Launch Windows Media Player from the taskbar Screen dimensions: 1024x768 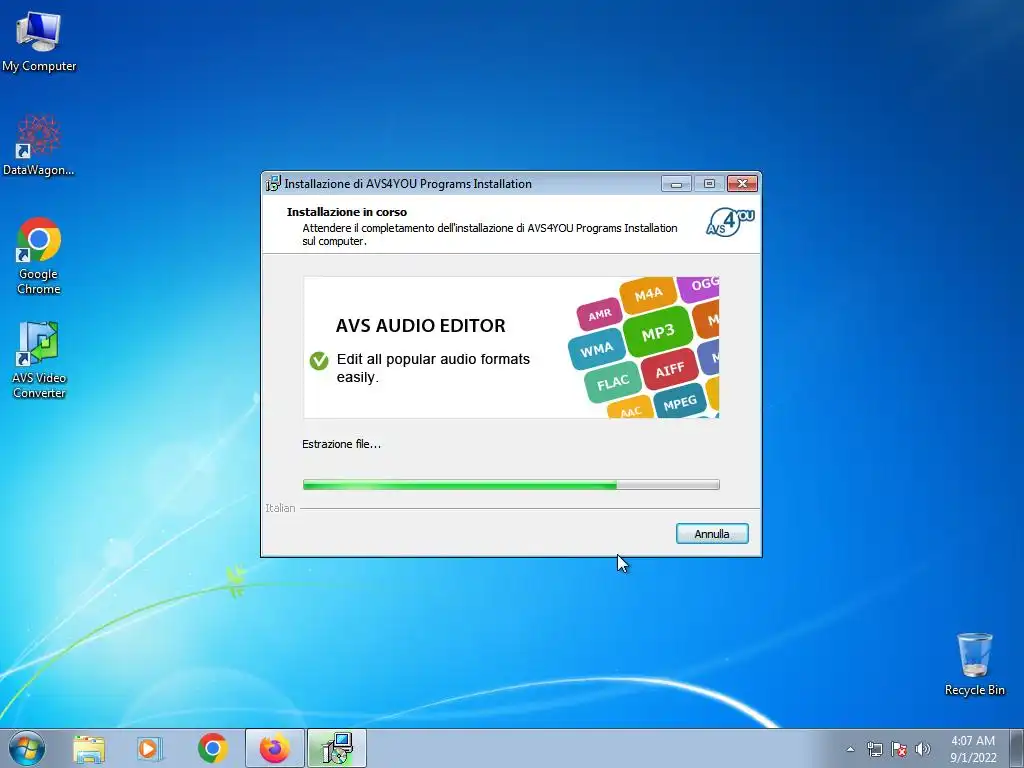pos(150,749)
